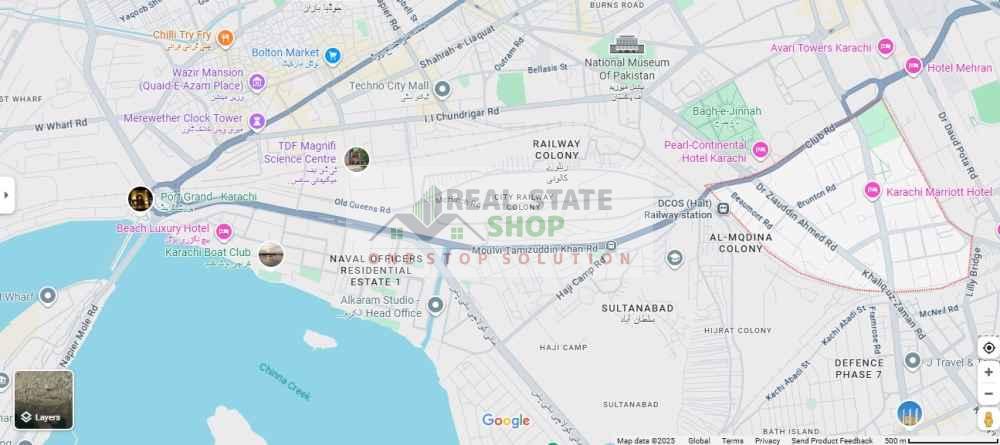The image size is (1000, 445).
Task: Click the Hotel Mehran pin icon
Action: click(913, 66)
